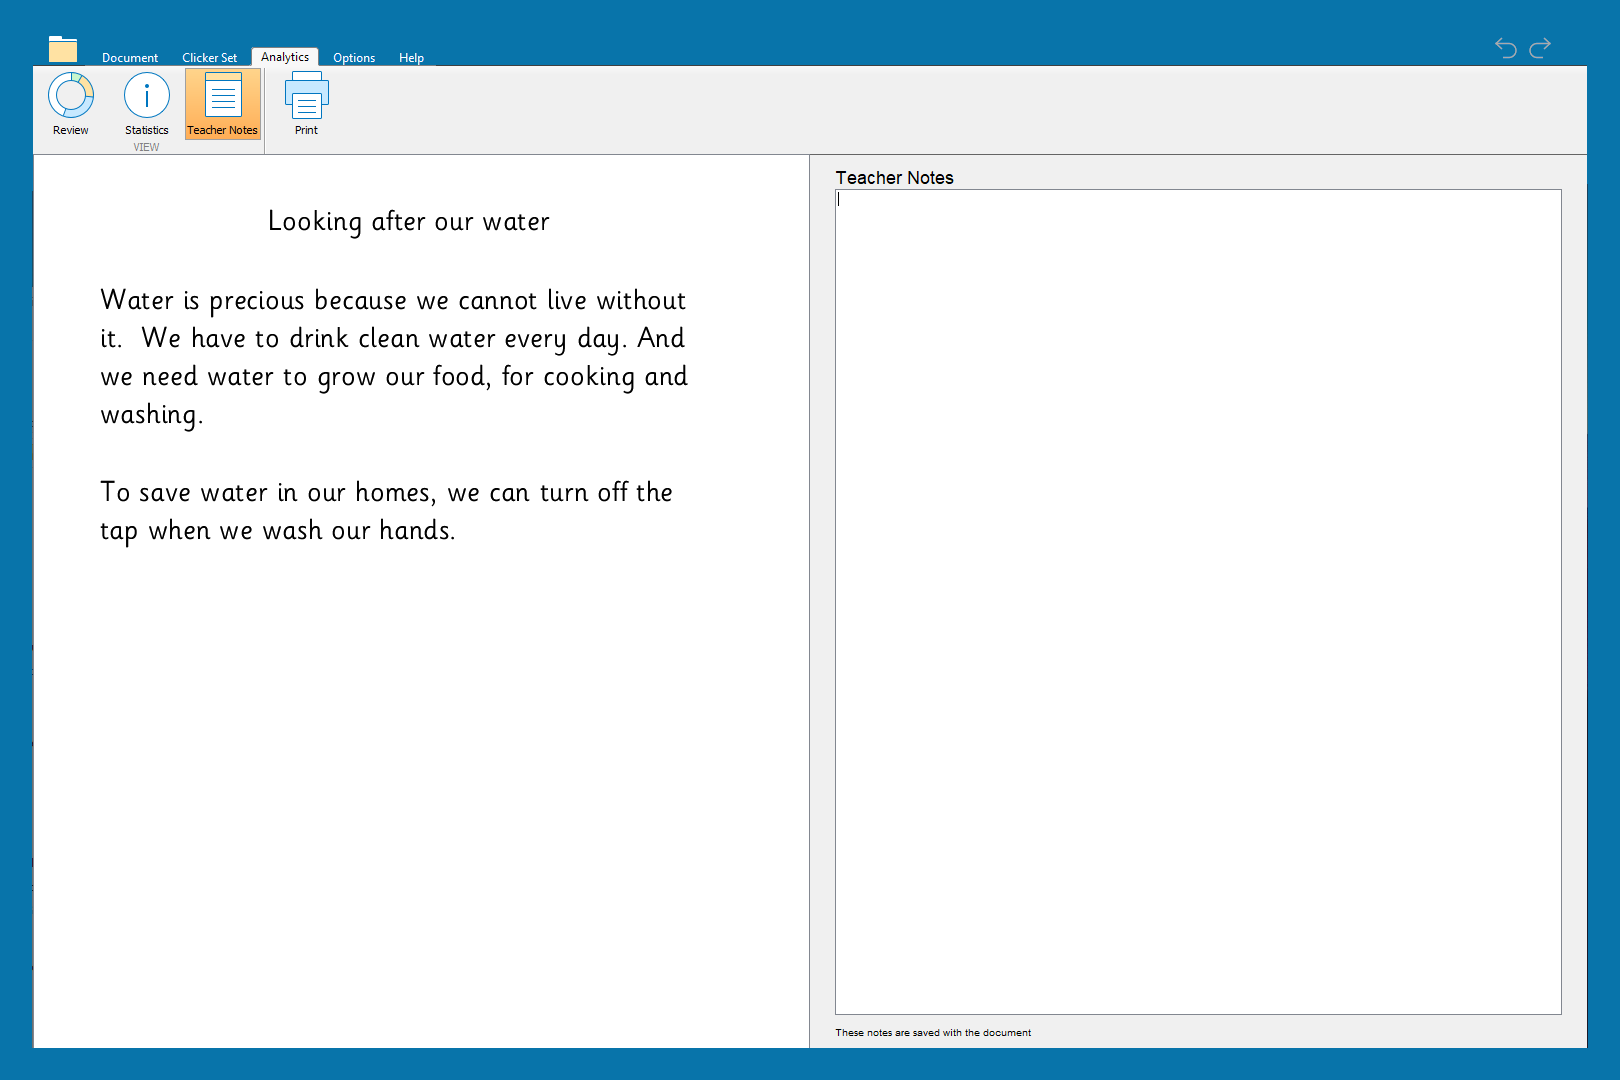Open the Help tab
The image size is (1620, 1080).
pos(411,58)
